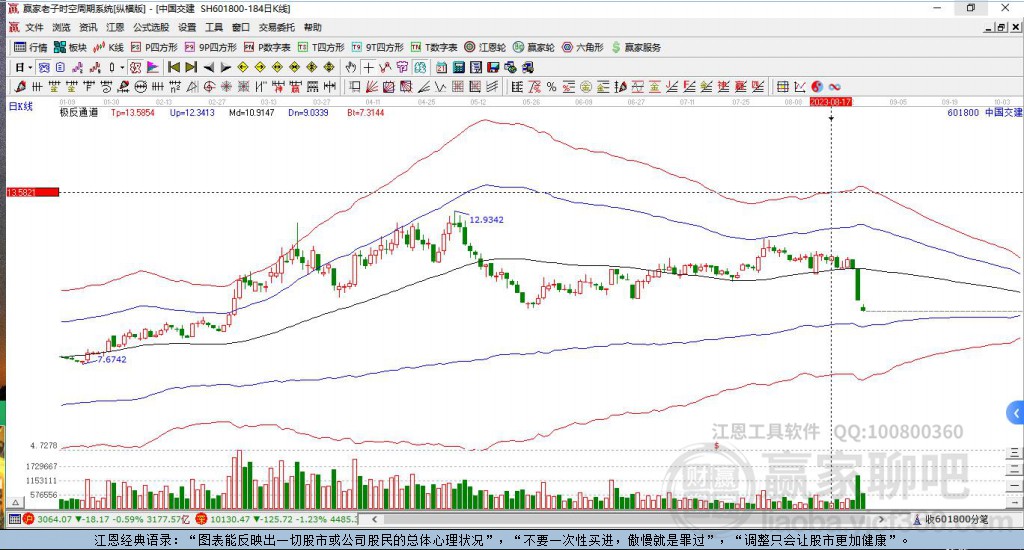Open the 赢家轮 tool
The width and height of the screenshot is (1024, 550).
pyautogui.click(x=534, y=47)
